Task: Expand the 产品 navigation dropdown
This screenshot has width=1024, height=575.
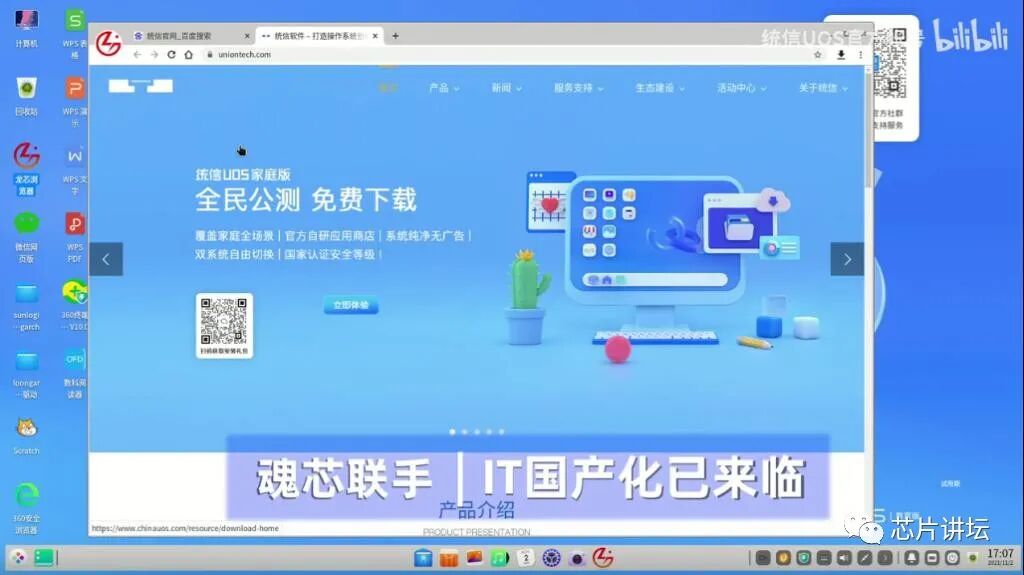Action: pyautogui.click(x=444, y=88)
